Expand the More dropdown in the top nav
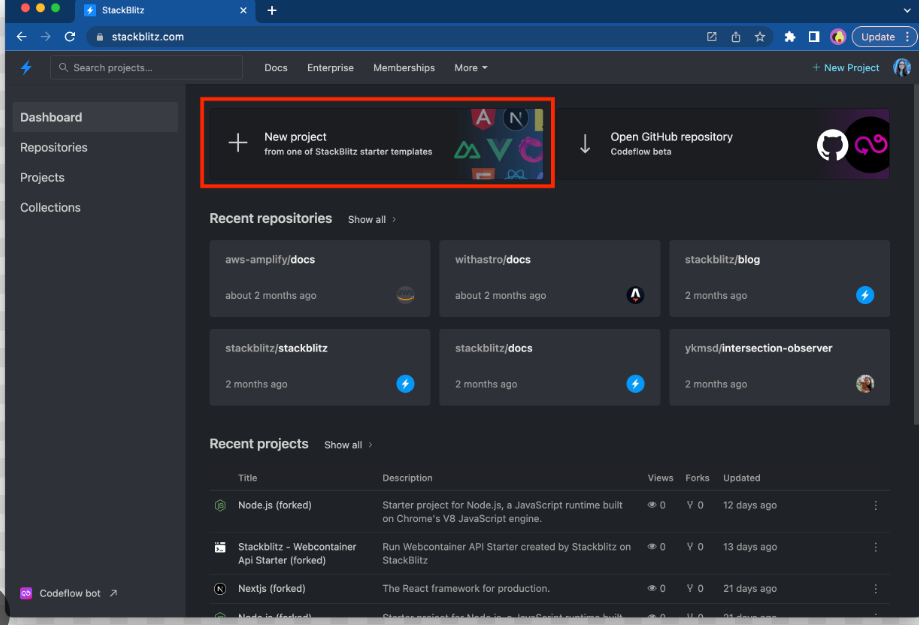The height and width of the screenshot is (625, 919). (x=471, y=68)
